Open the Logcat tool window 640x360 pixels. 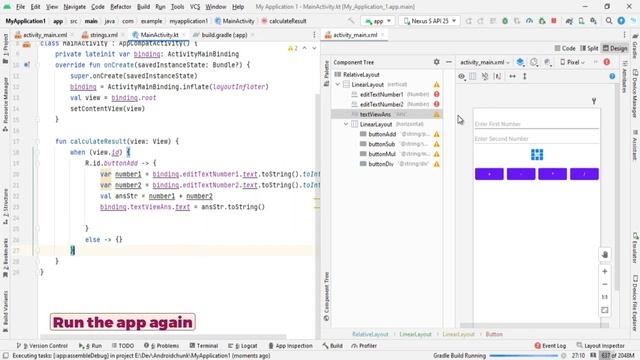tap(242, 346)
